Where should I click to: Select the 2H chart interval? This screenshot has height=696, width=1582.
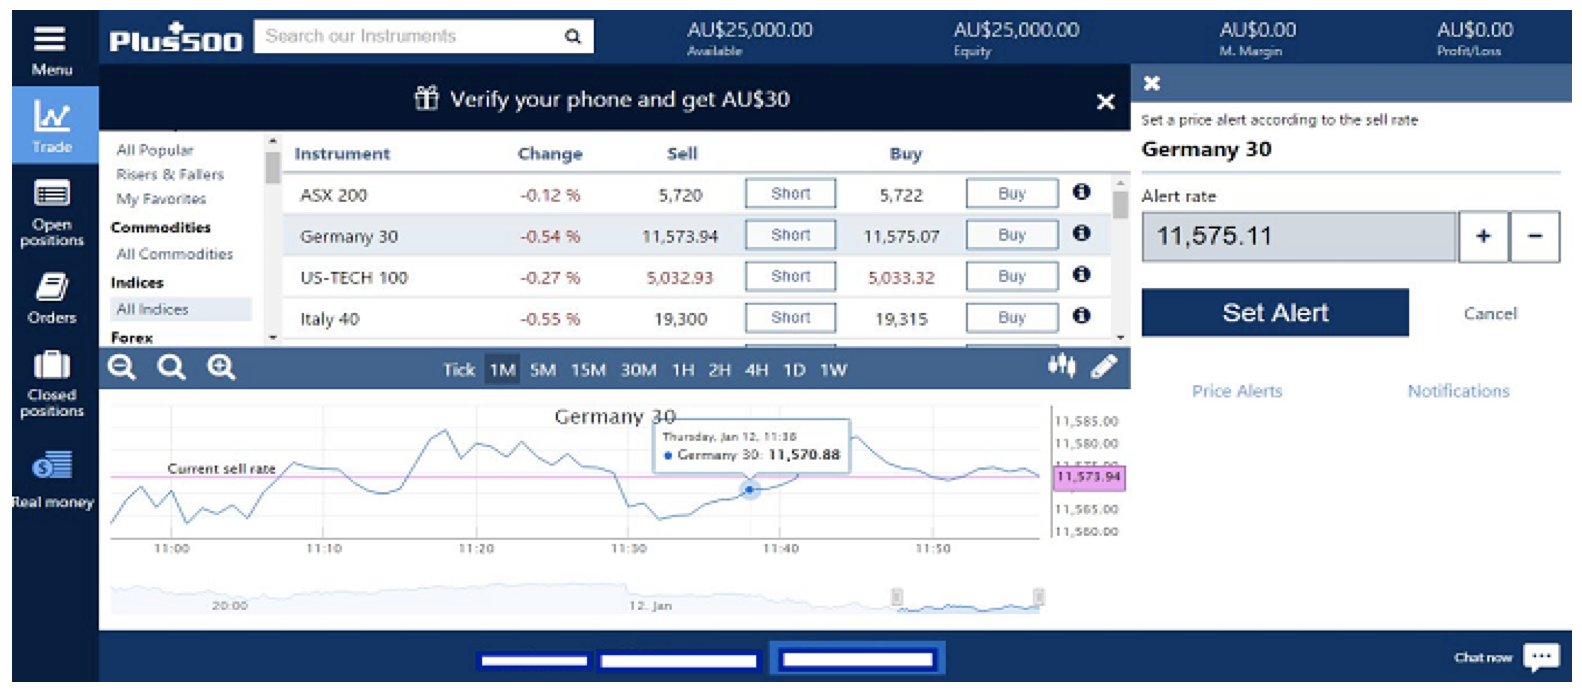tap(720, 370)
